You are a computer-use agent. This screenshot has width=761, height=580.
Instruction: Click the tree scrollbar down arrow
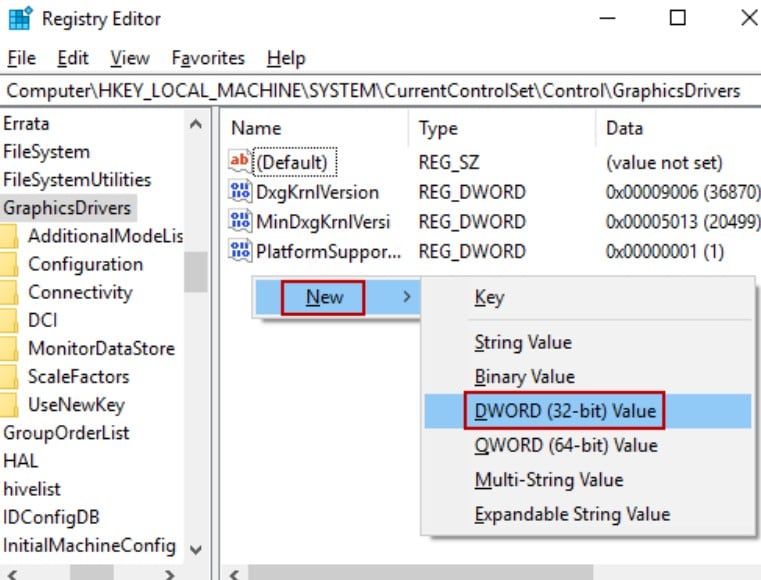click(196, 549)
